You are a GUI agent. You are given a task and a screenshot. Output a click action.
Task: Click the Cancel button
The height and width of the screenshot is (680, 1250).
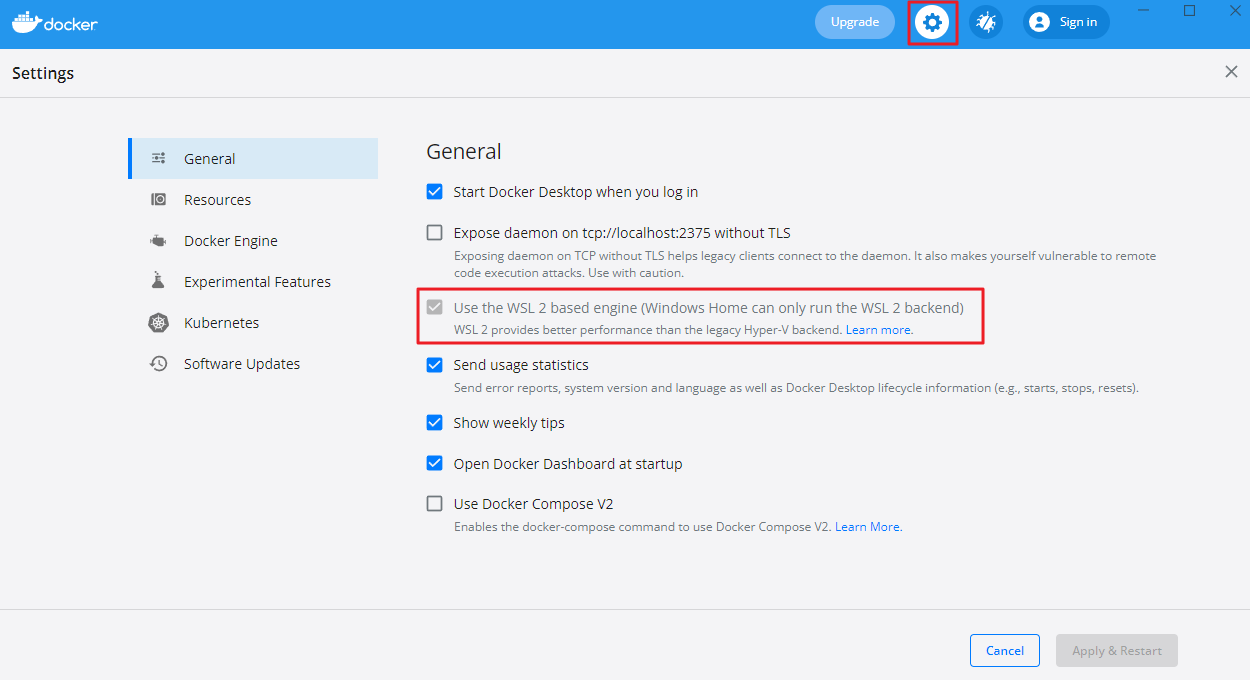pos(1005,650)
